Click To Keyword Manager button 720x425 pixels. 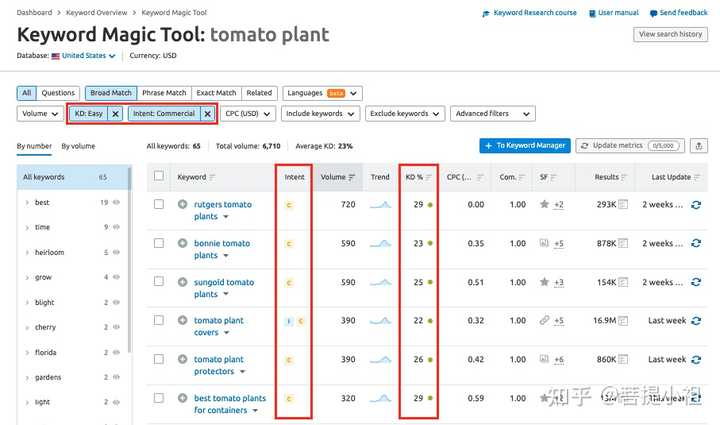pyautogui.click(x=525, y=145)
